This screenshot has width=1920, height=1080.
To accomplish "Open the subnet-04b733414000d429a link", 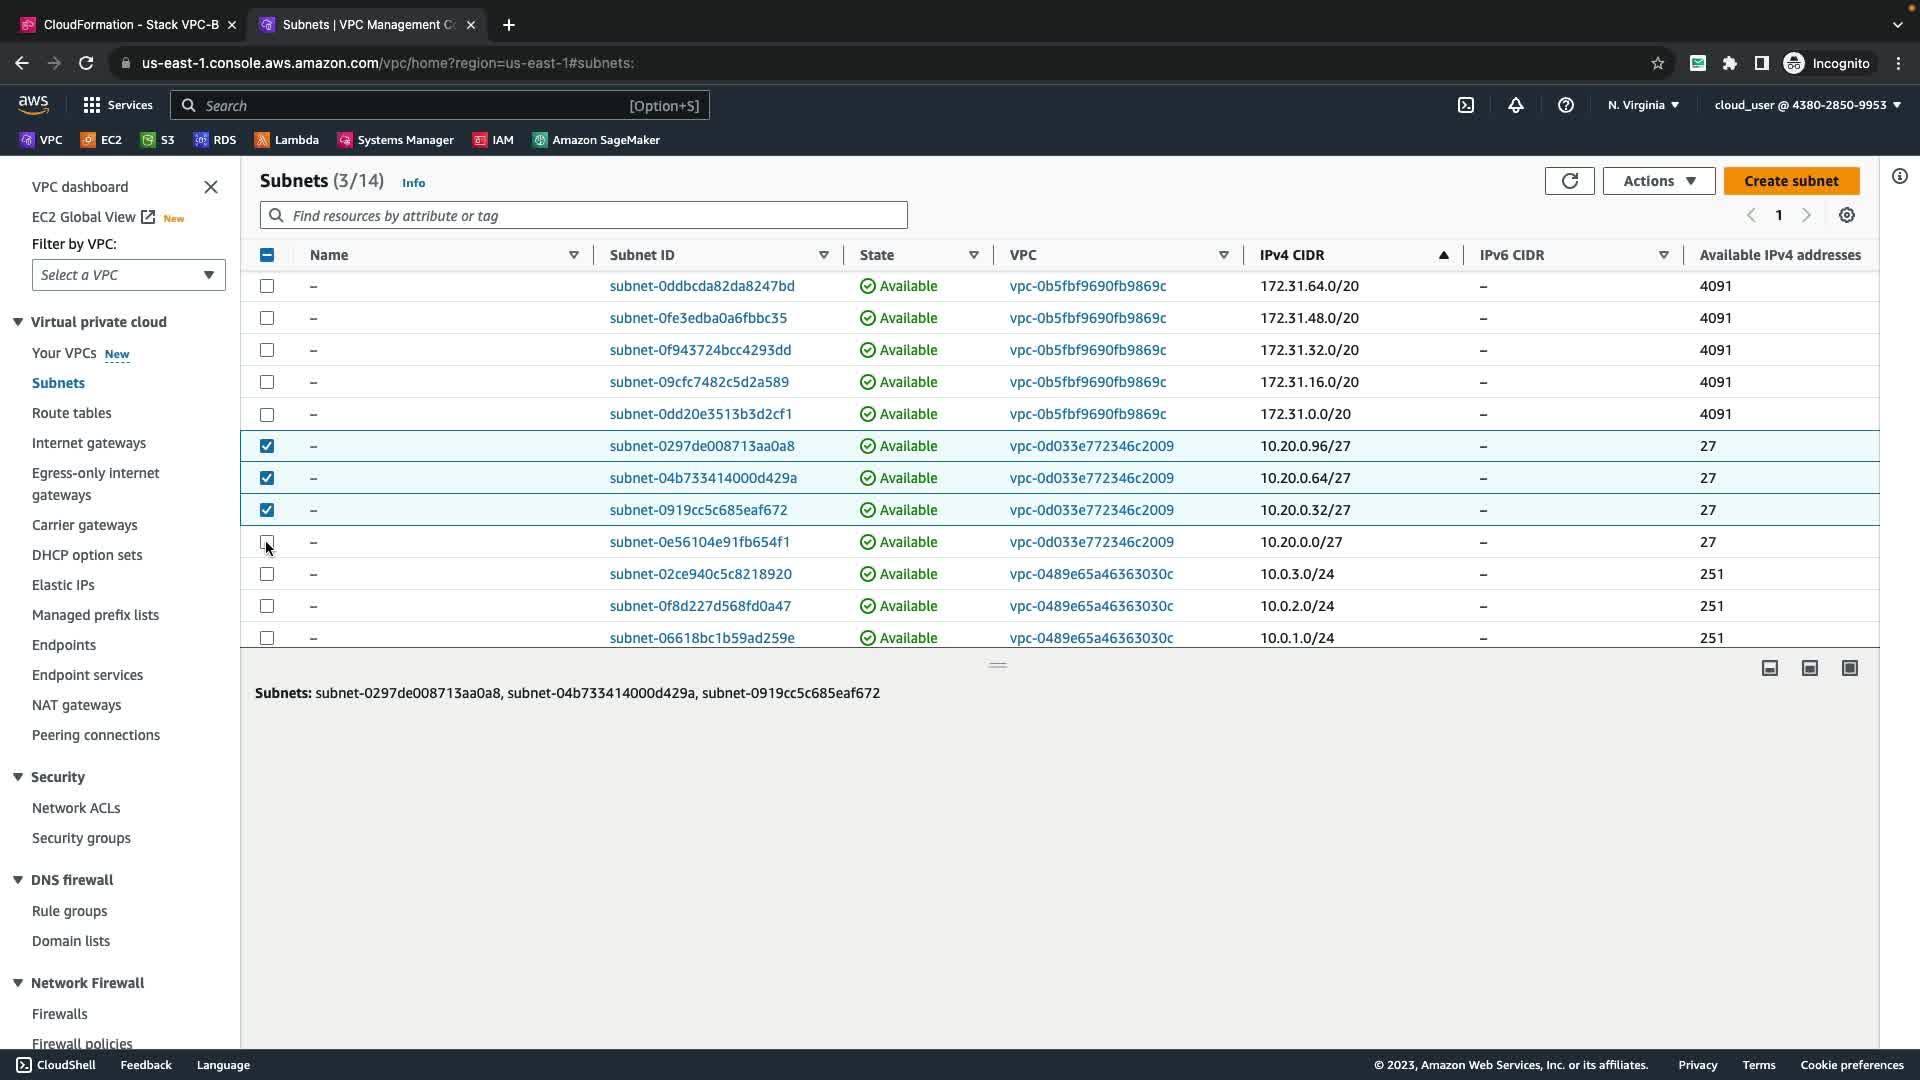I will click(703, 478).
